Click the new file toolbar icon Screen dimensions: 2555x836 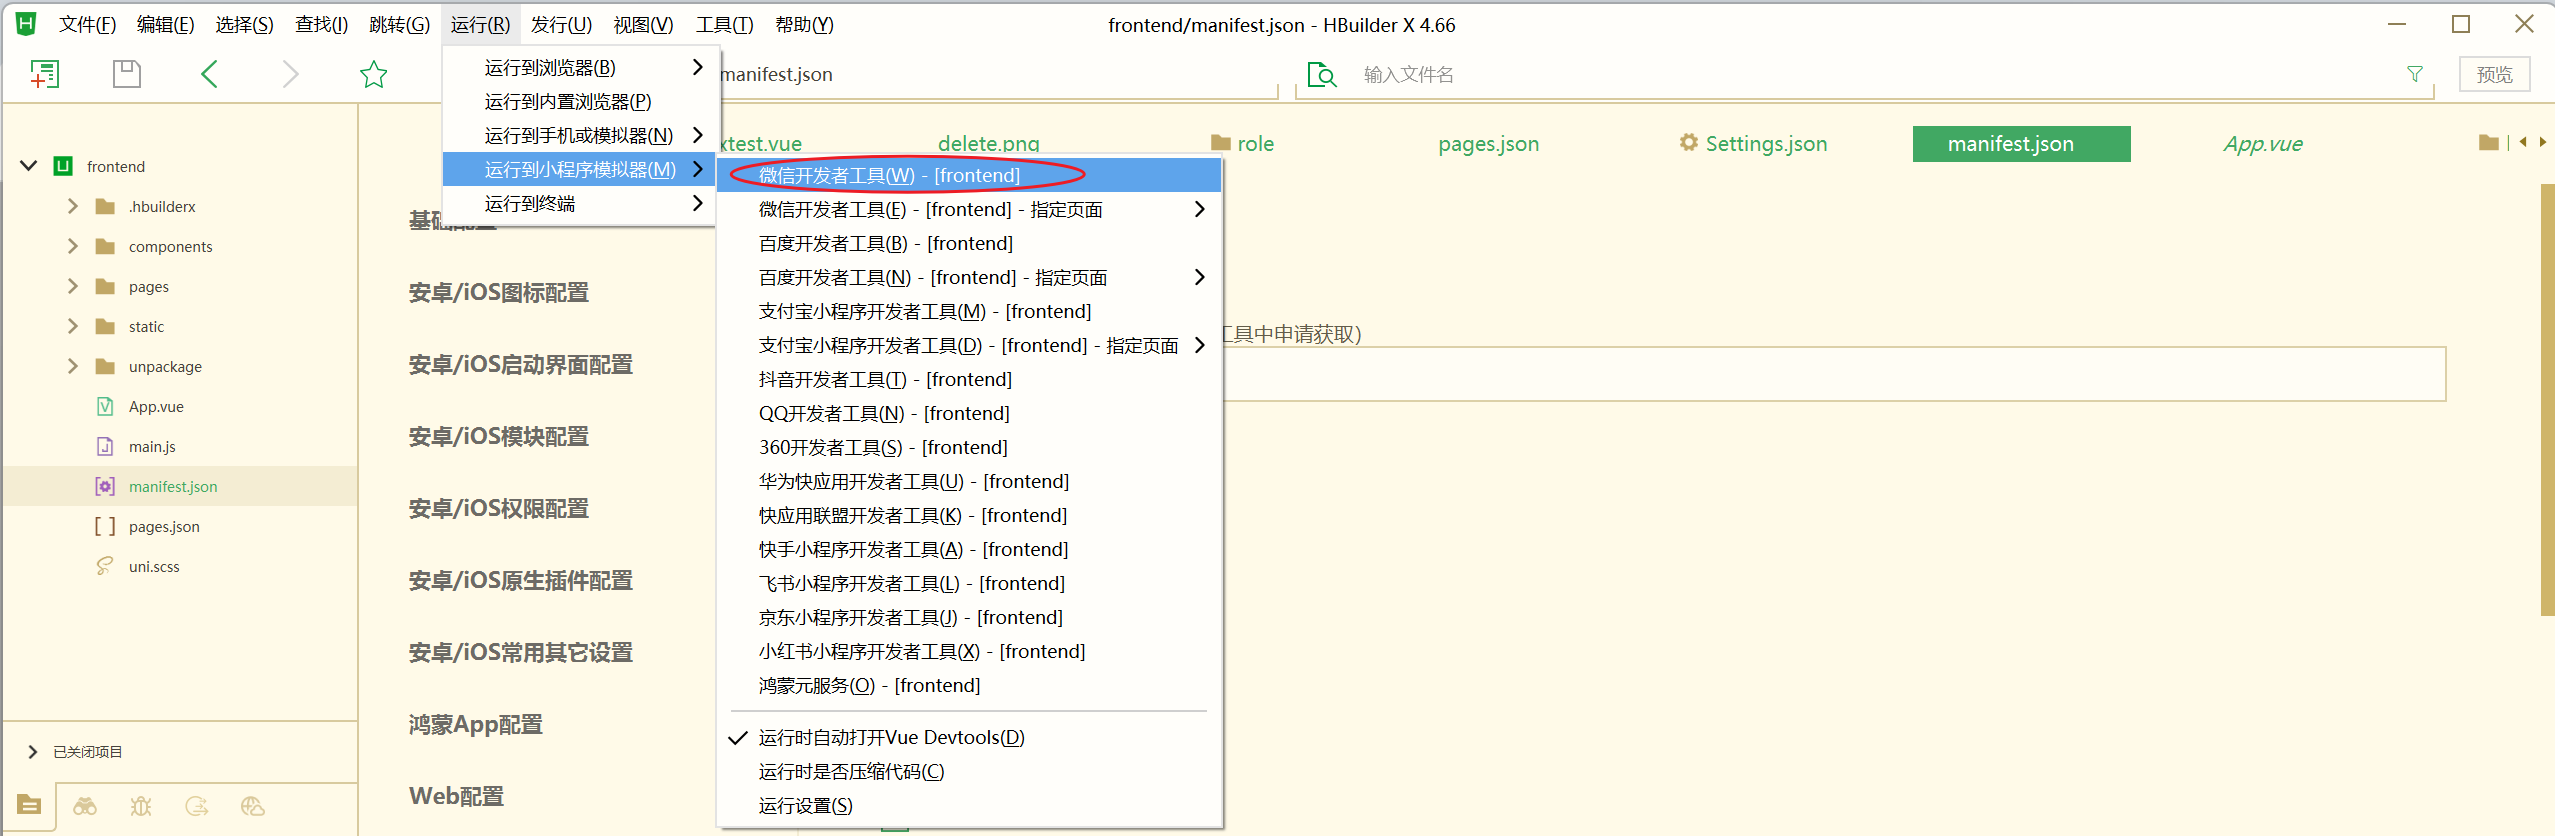(x=44, y=74)
